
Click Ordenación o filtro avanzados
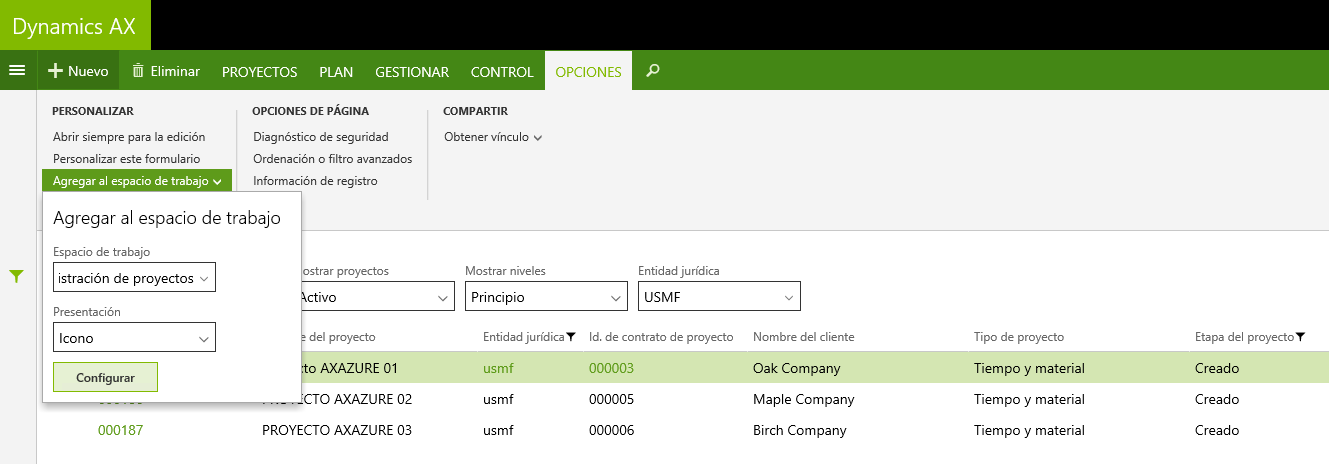pyautogui.click(x=333, y=159)
